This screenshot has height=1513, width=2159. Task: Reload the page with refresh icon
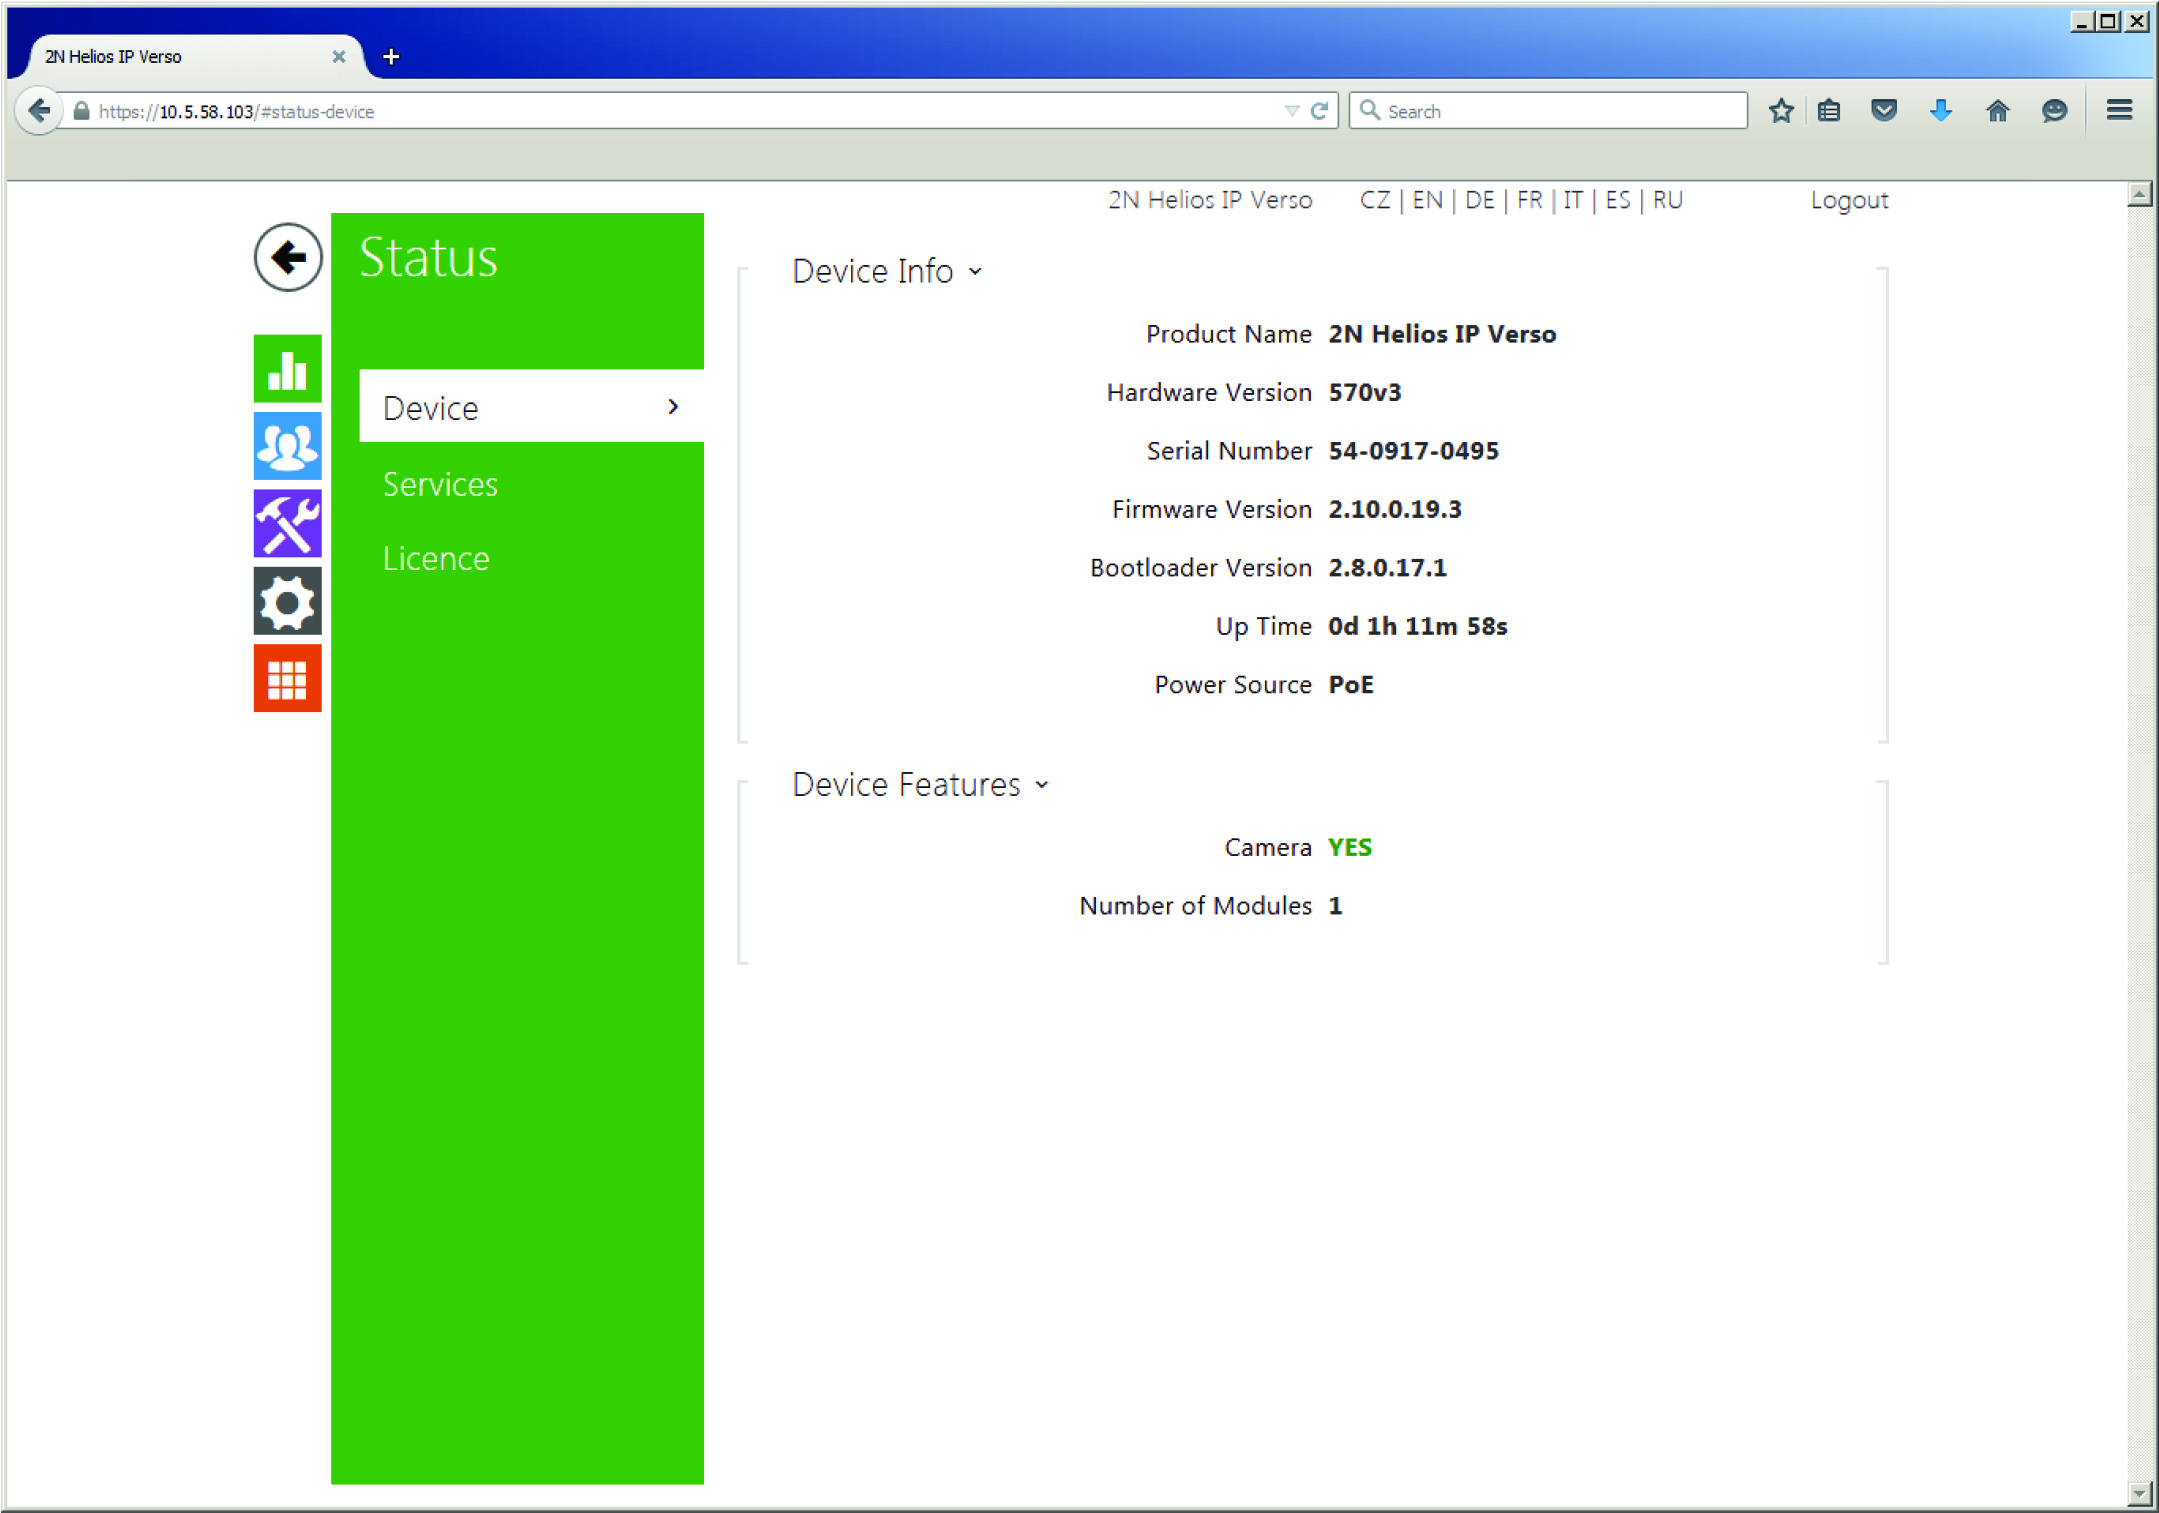[x=1320, y=111]
